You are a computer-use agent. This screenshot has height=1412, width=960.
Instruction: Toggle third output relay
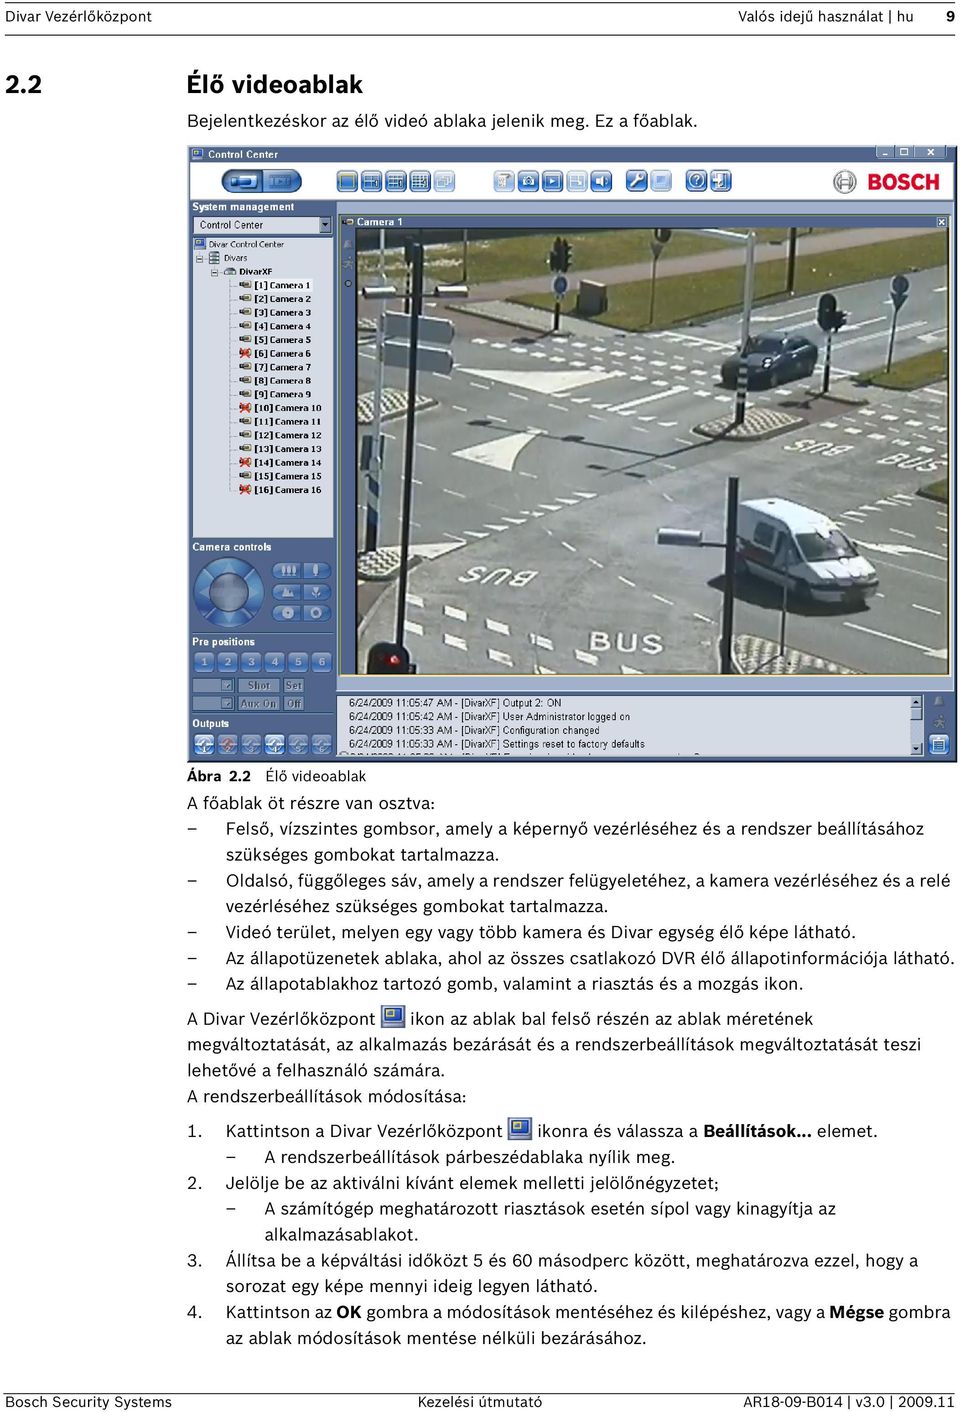[x=251, y=744]
